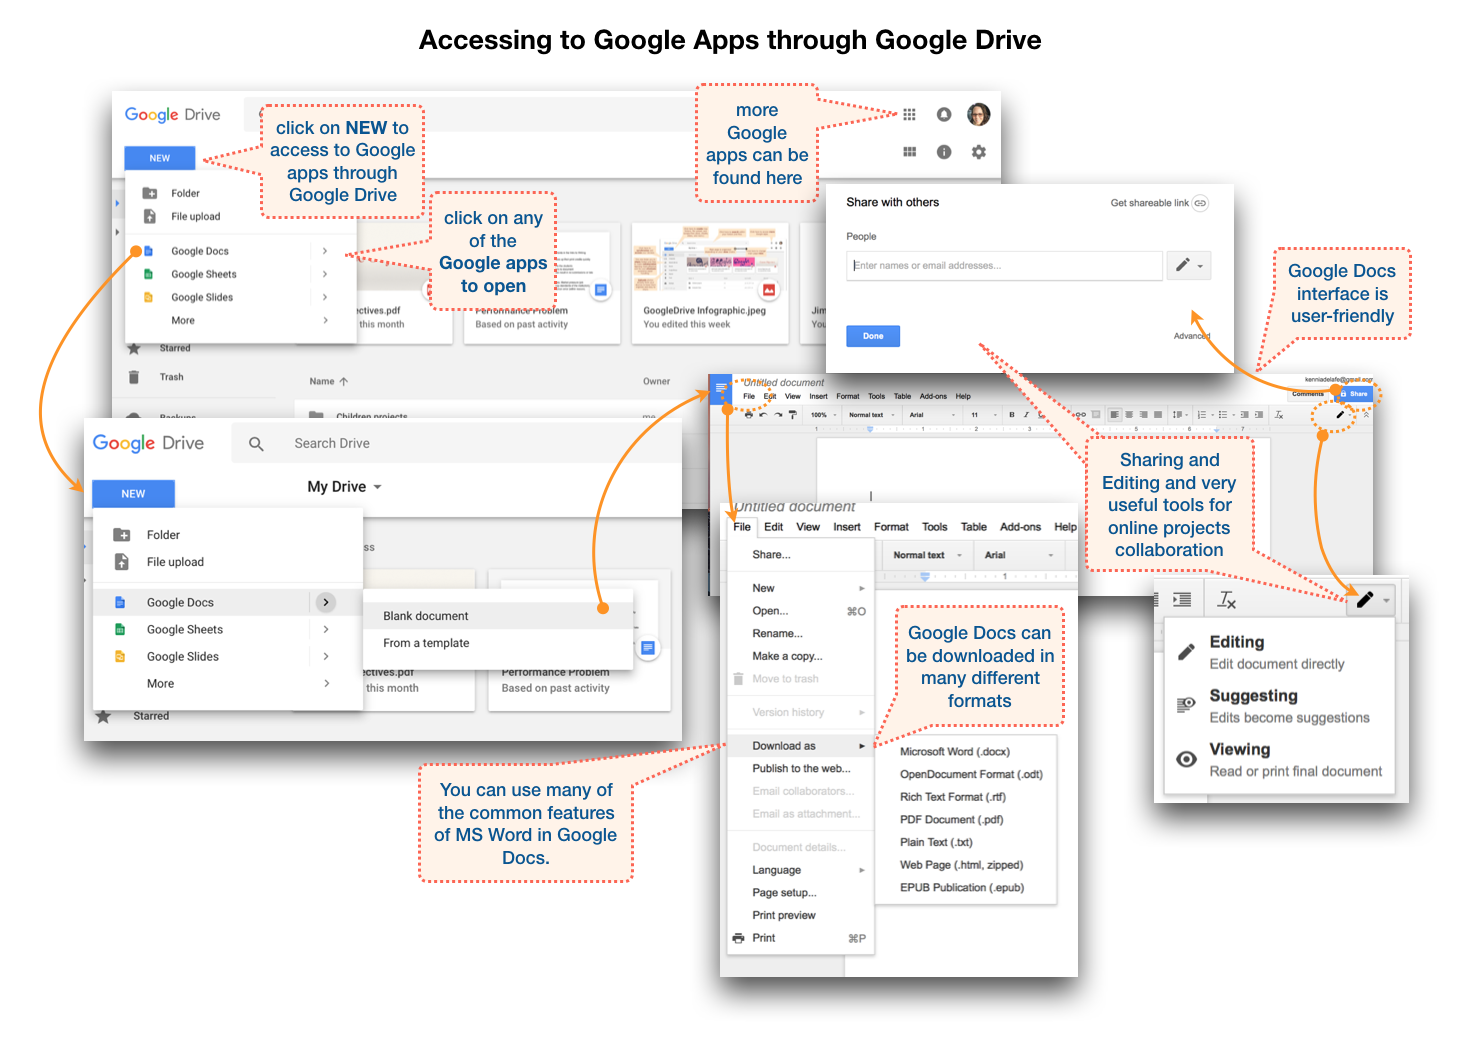Select the Paint format roller icon

(793, 415)
